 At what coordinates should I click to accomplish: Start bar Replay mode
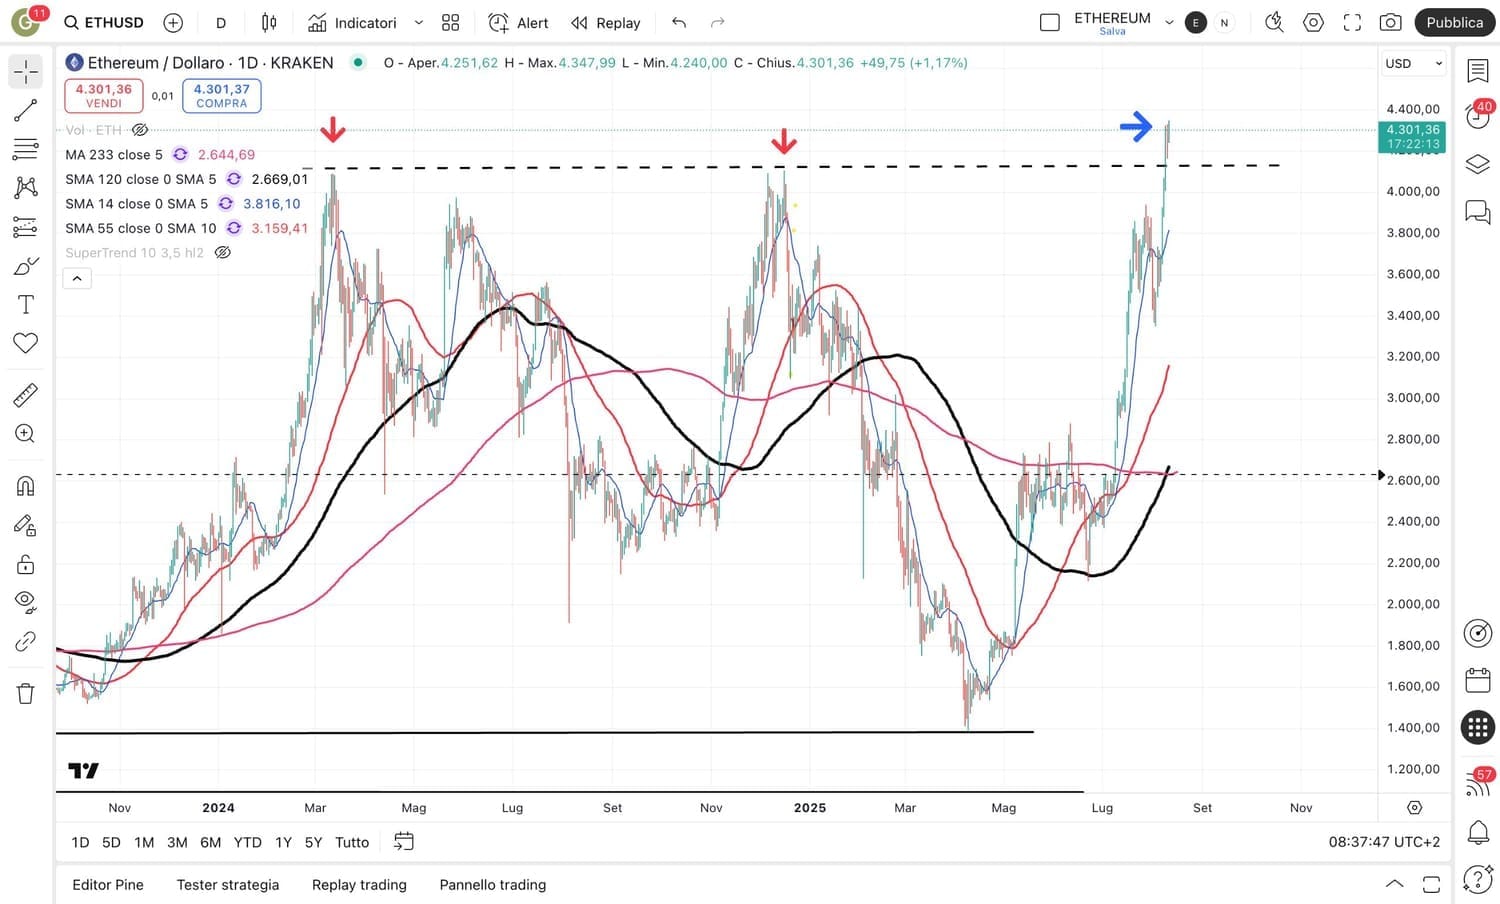tap(605, 22)
